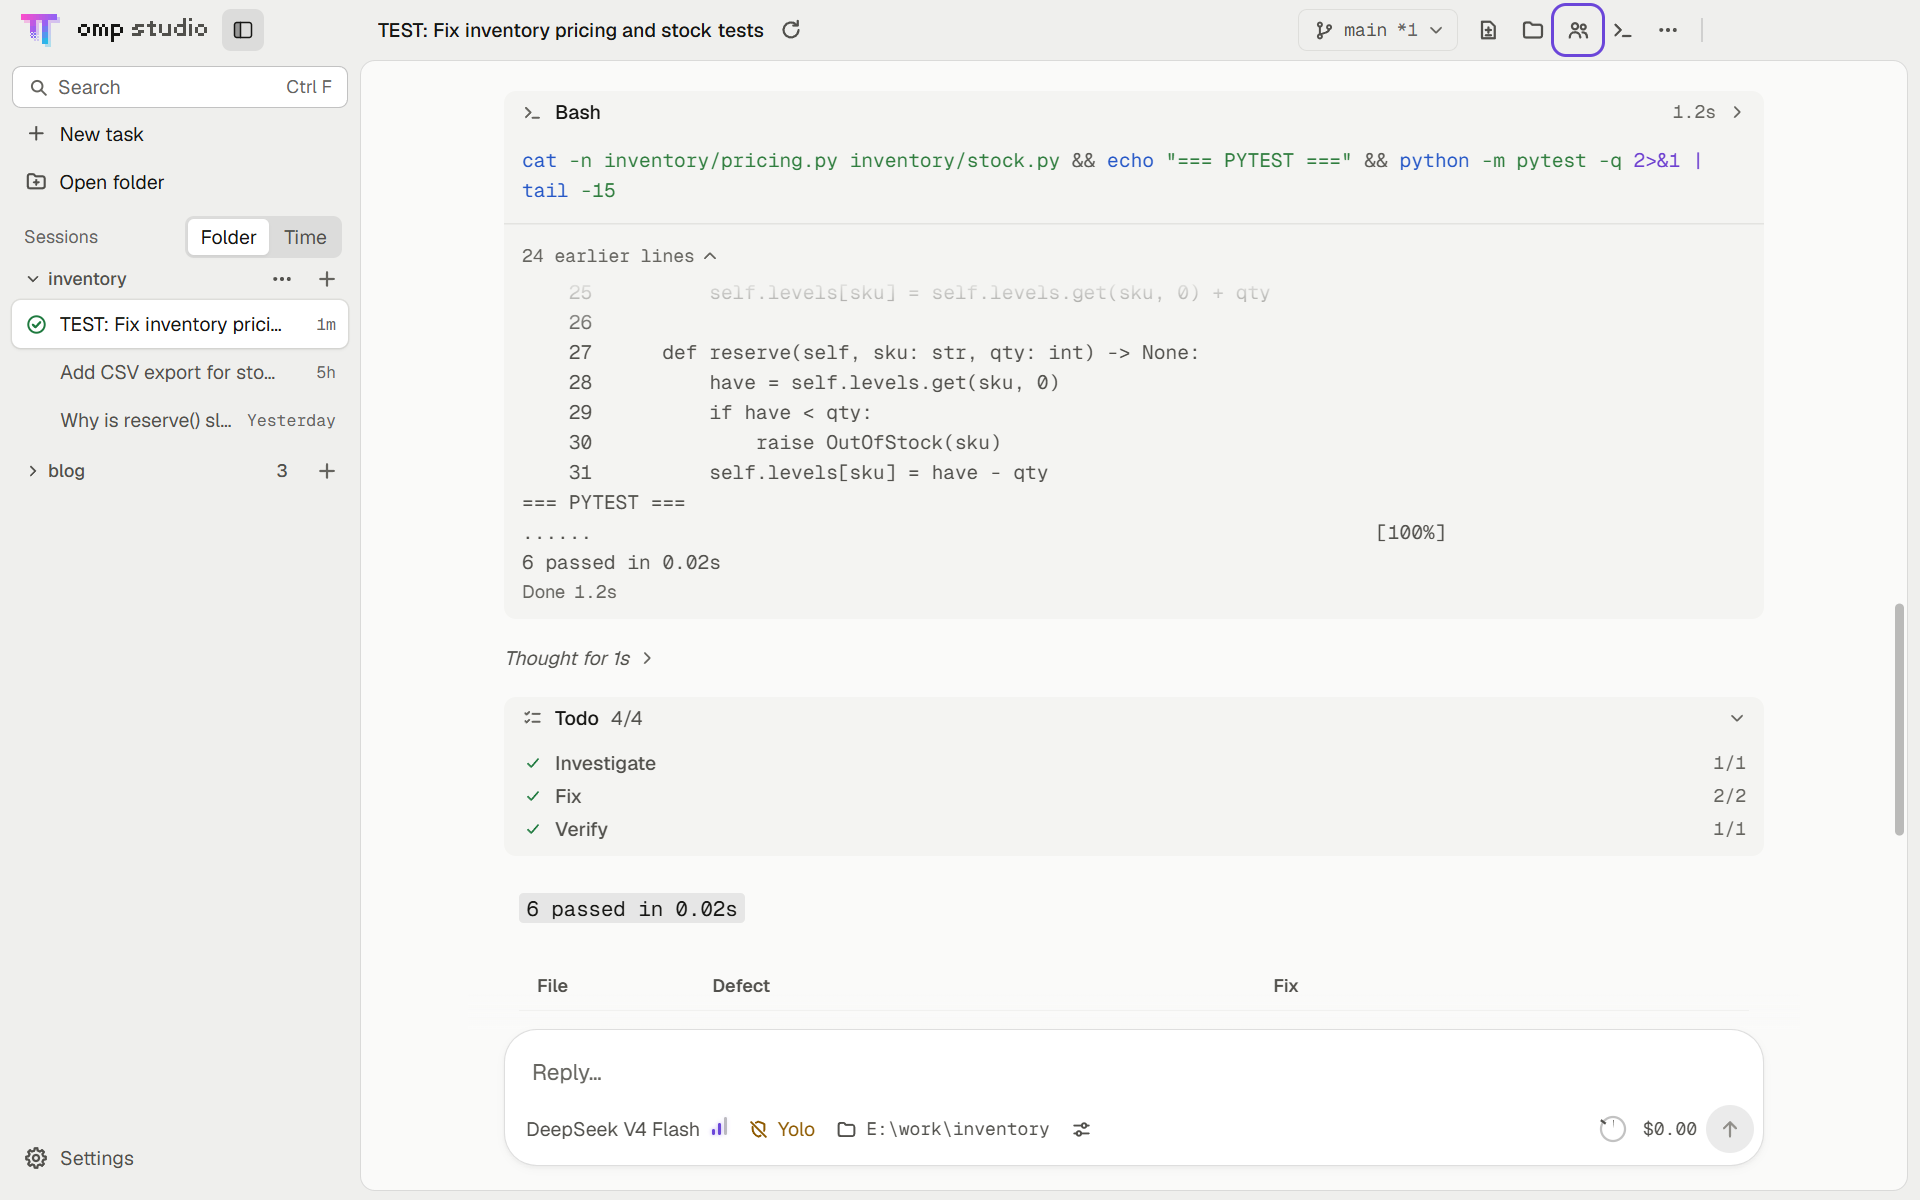1920x1200 pixels.
Task: Click the conversation vertical scrollbar
Action: coord(1898,720)
